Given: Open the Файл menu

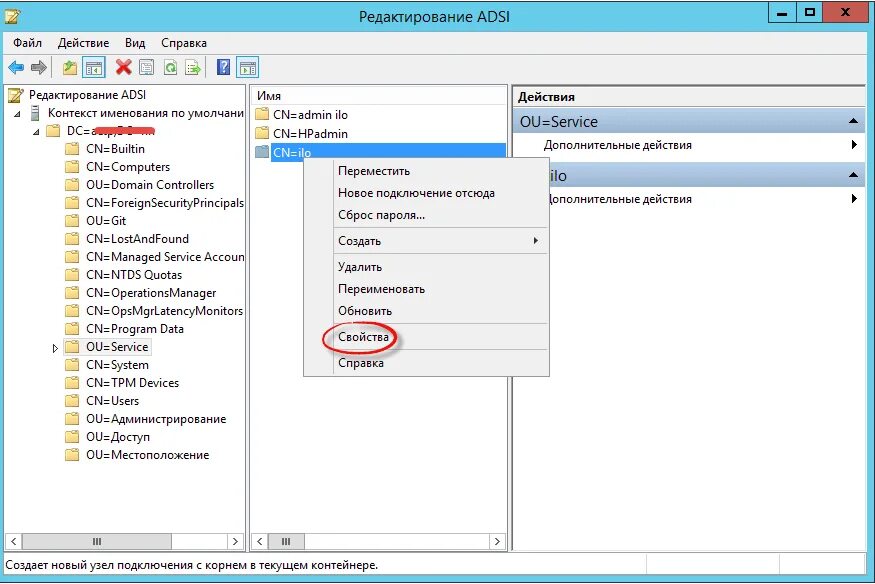Looking at the screenshot, I should (x=28, y=43).
